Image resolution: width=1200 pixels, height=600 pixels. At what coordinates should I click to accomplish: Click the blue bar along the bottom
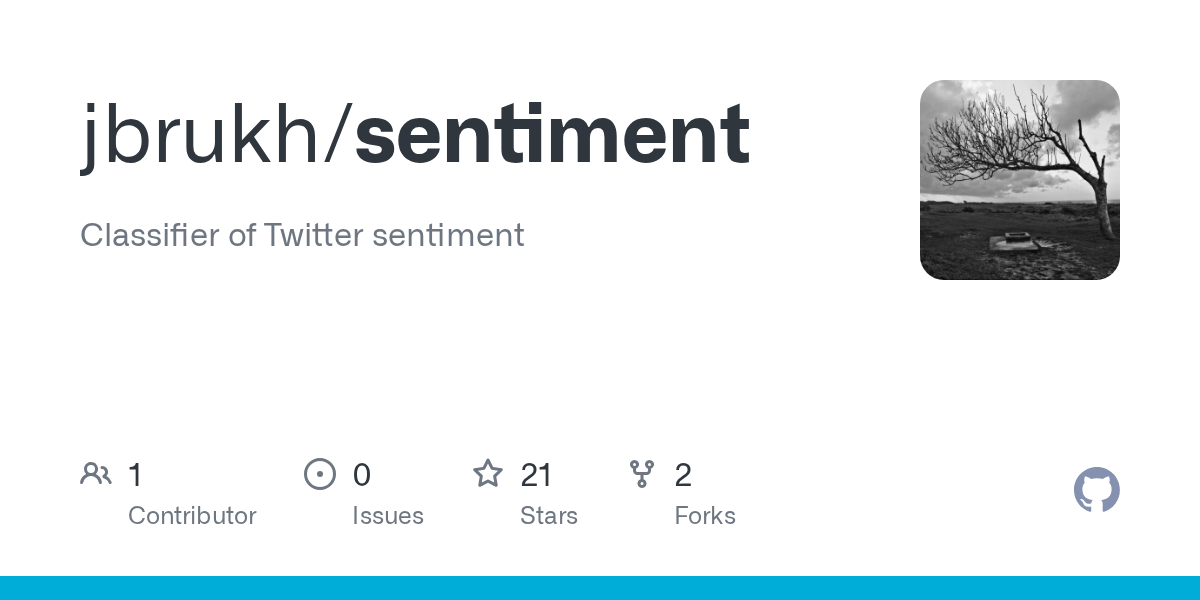pyautogui.click(x=600, y=588)
